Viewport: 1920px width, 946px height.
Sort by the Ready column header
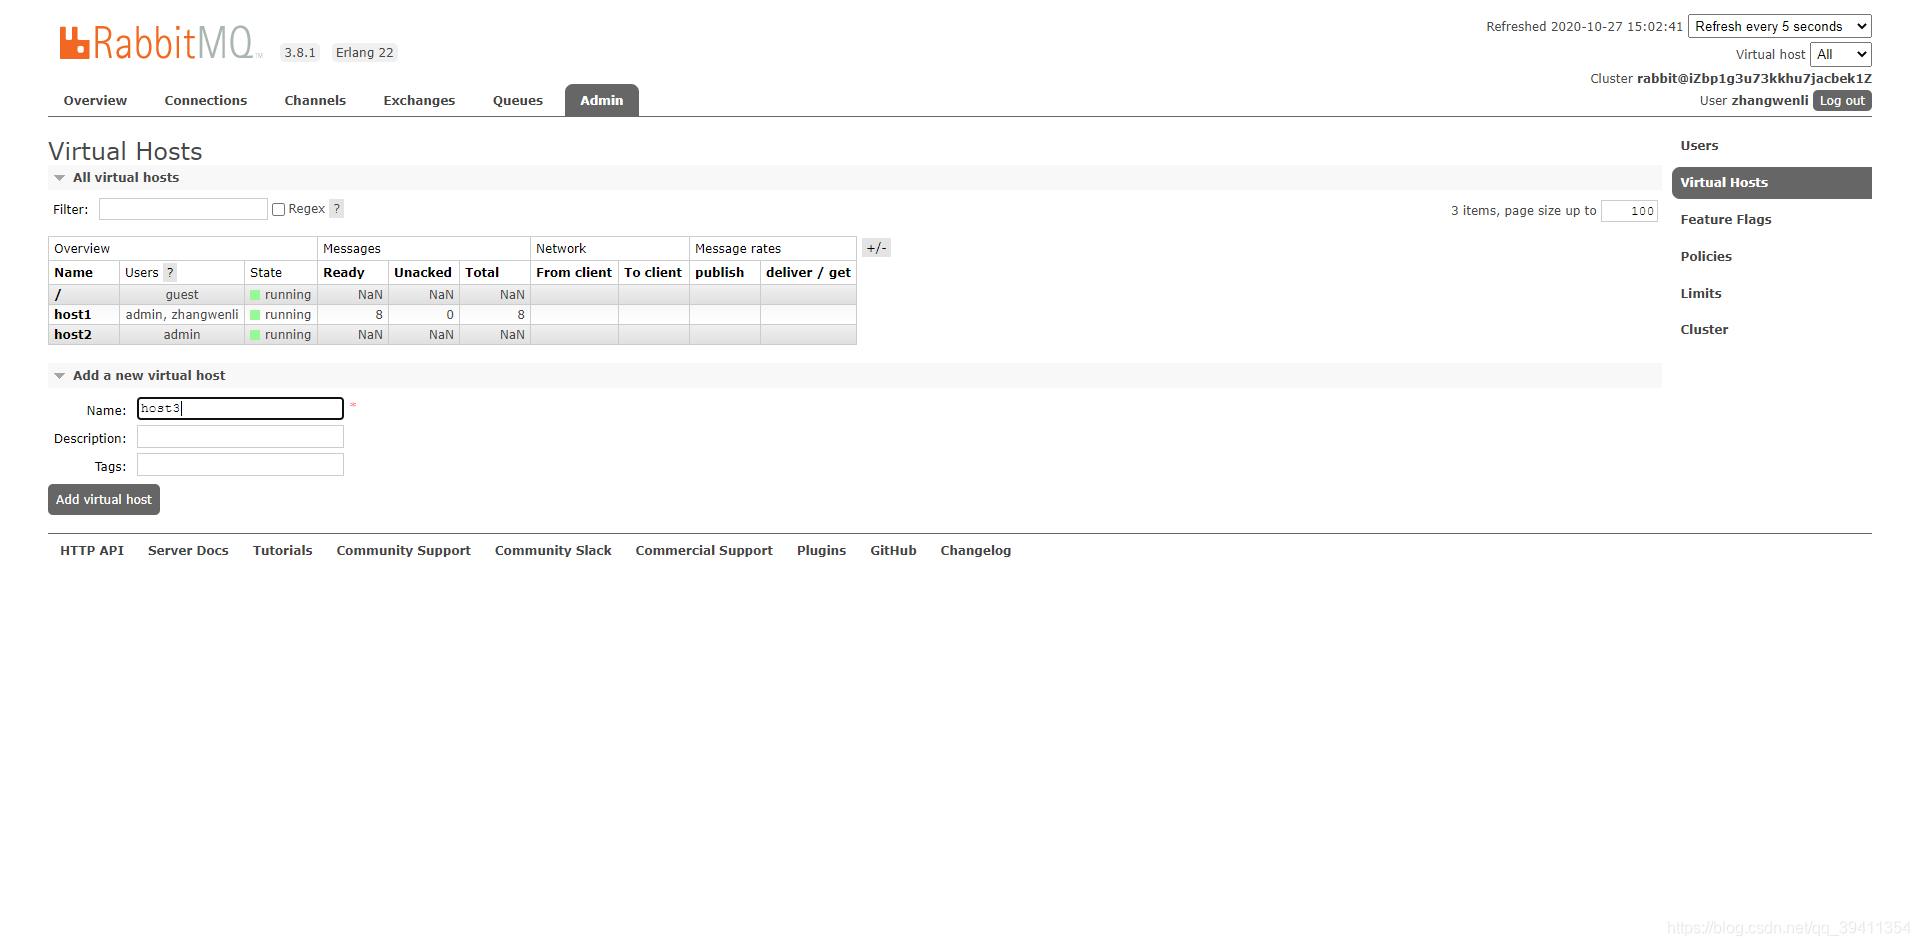[x=344, y=273]
